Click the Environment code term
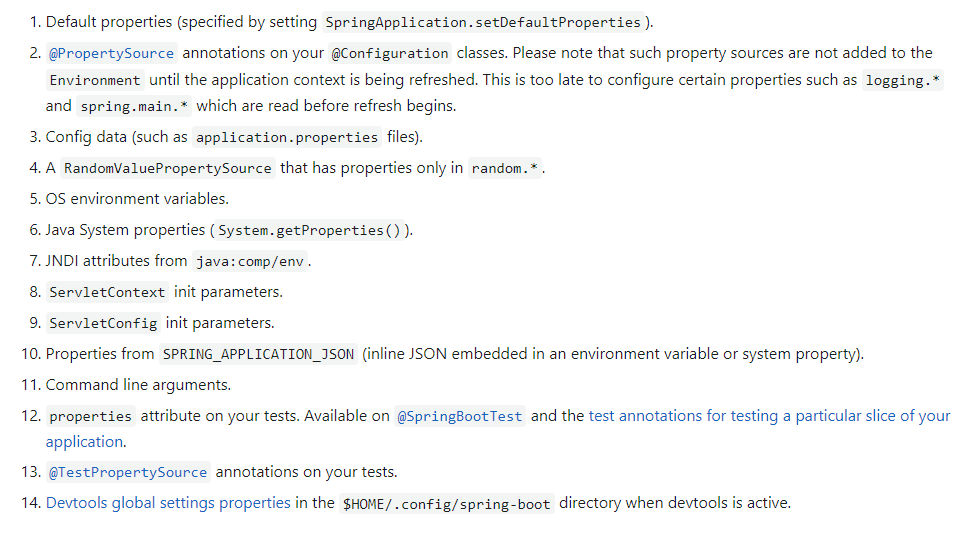Image resolution: width=961 pixels, height=533 pixels. click(x=95, y=80)
